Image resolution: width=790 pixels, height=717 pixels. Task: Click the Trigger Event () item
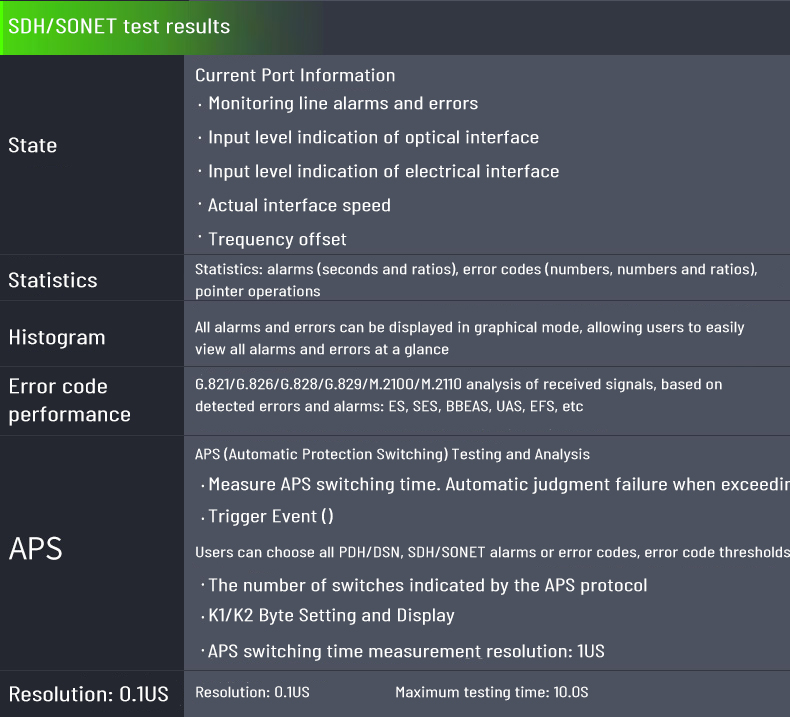click(270, 516)
